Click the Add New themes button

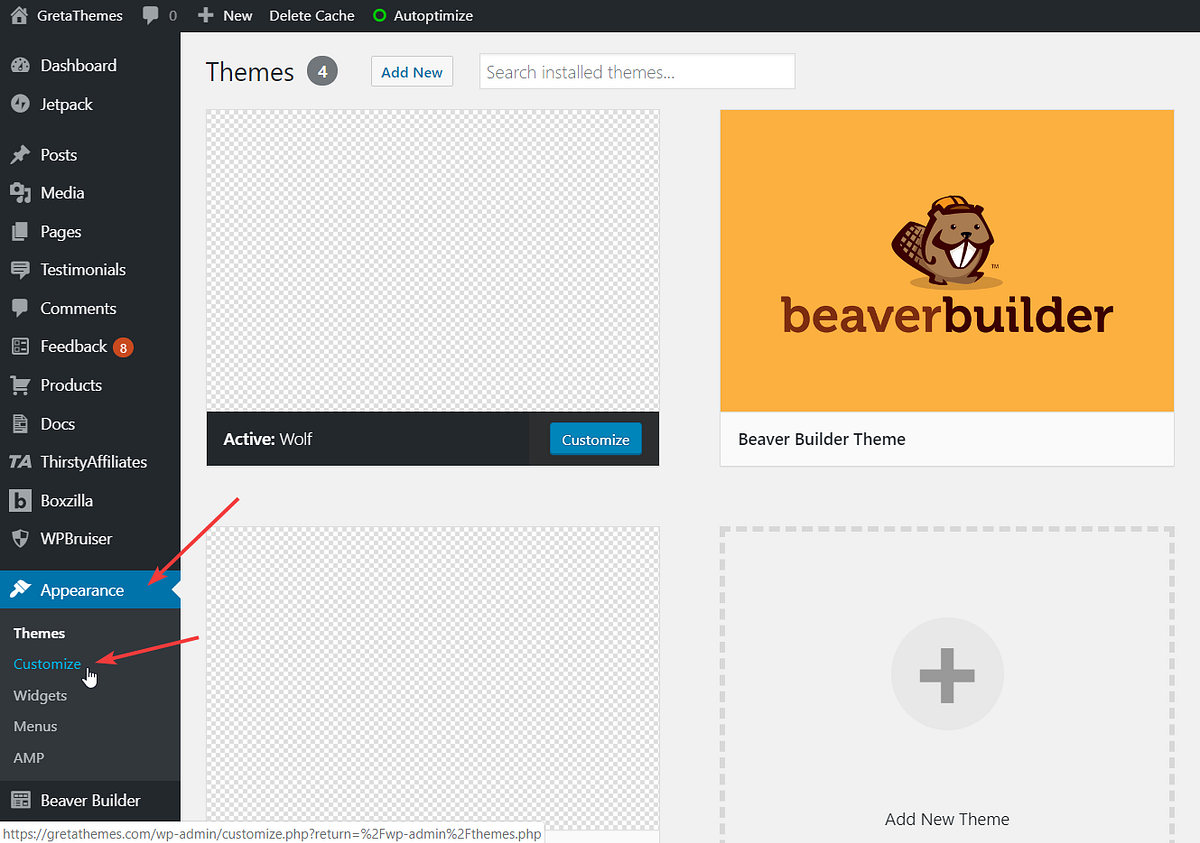(411, 71)
